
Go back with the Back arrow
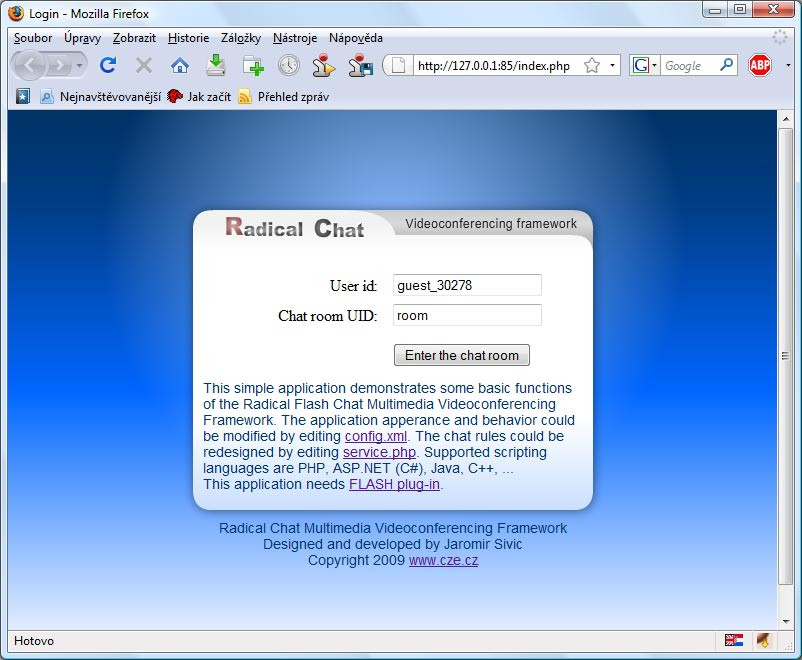(x=30, y=65)
